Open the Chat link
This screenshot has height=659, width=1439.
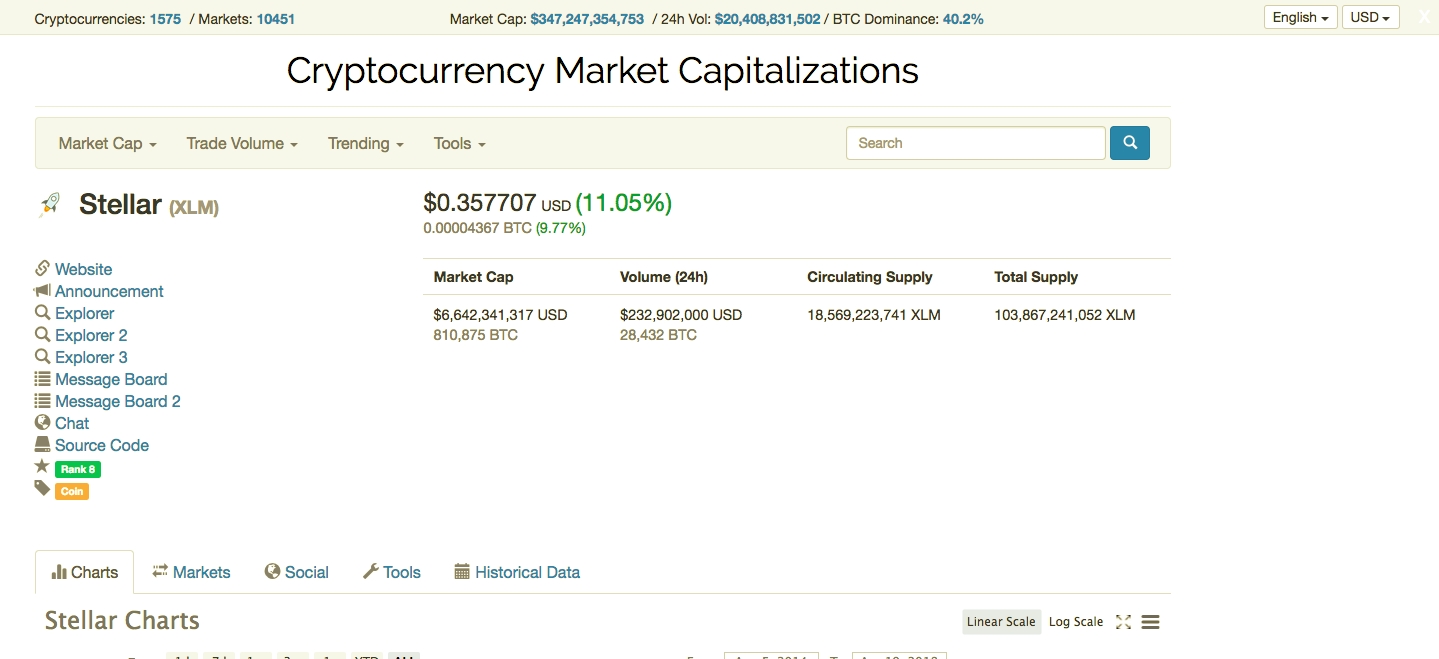tap(72, 423)
